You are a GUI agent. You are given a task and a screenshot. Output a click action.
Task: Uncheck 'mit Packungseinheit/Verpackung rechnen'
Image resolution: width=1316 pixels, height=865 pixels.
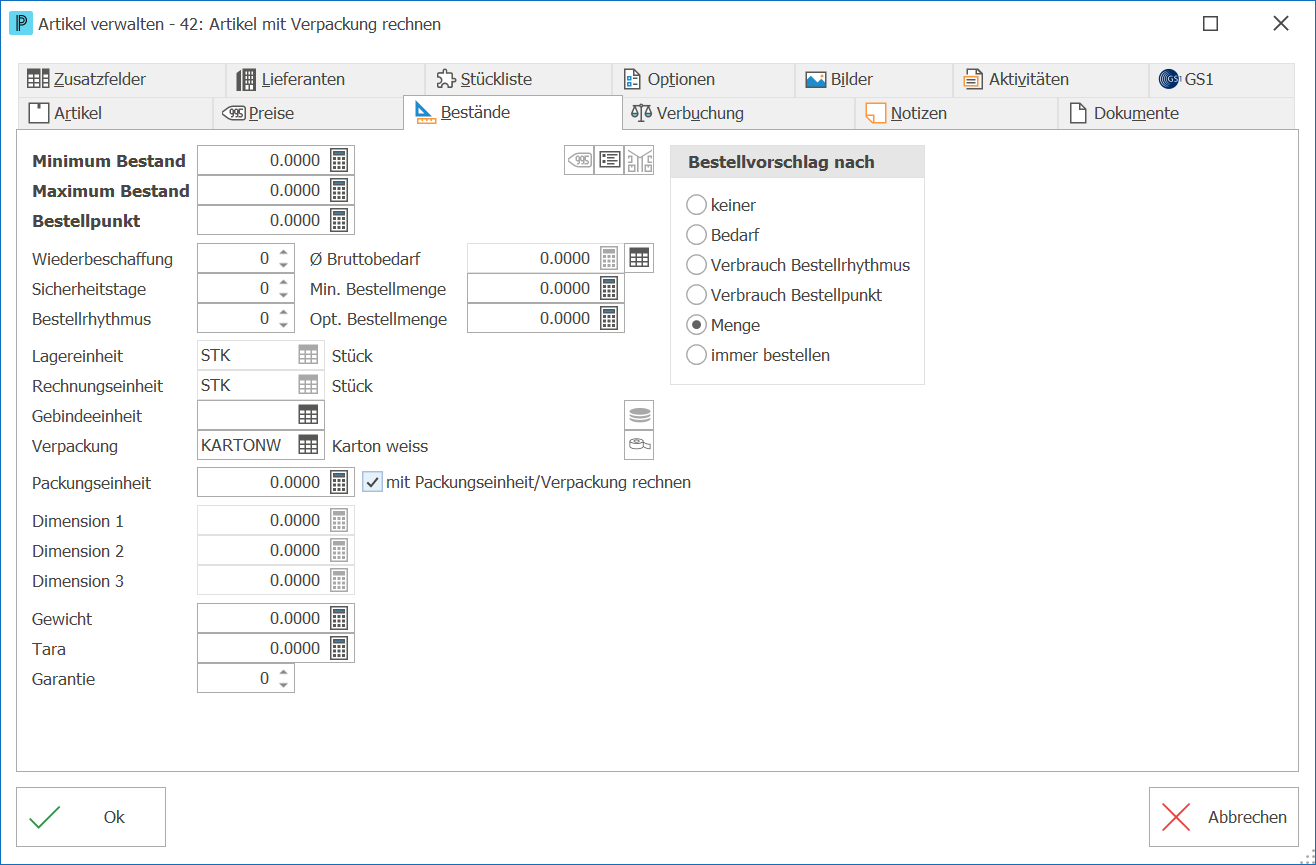click(372, 482)
